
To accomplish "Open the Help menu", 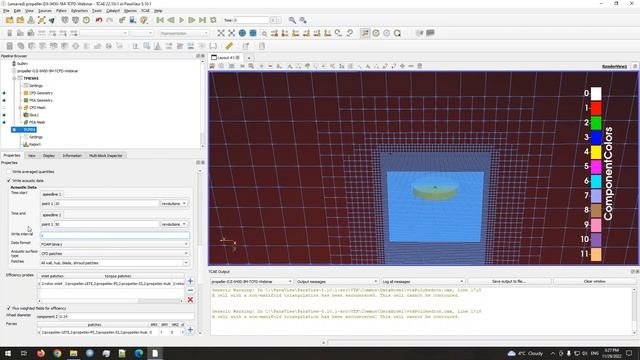I will (x=158, y=11).
